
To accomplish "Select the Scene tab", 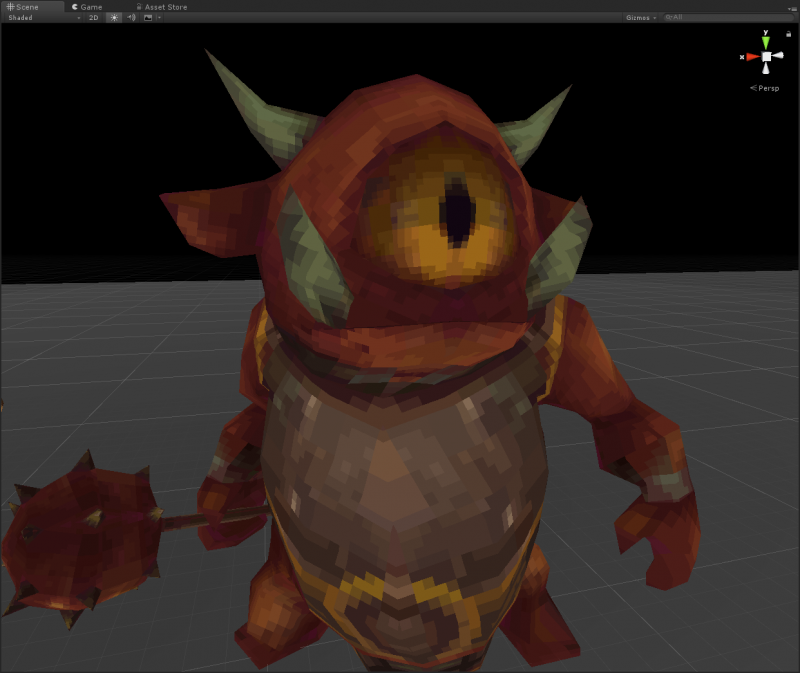I will point(22,6).
